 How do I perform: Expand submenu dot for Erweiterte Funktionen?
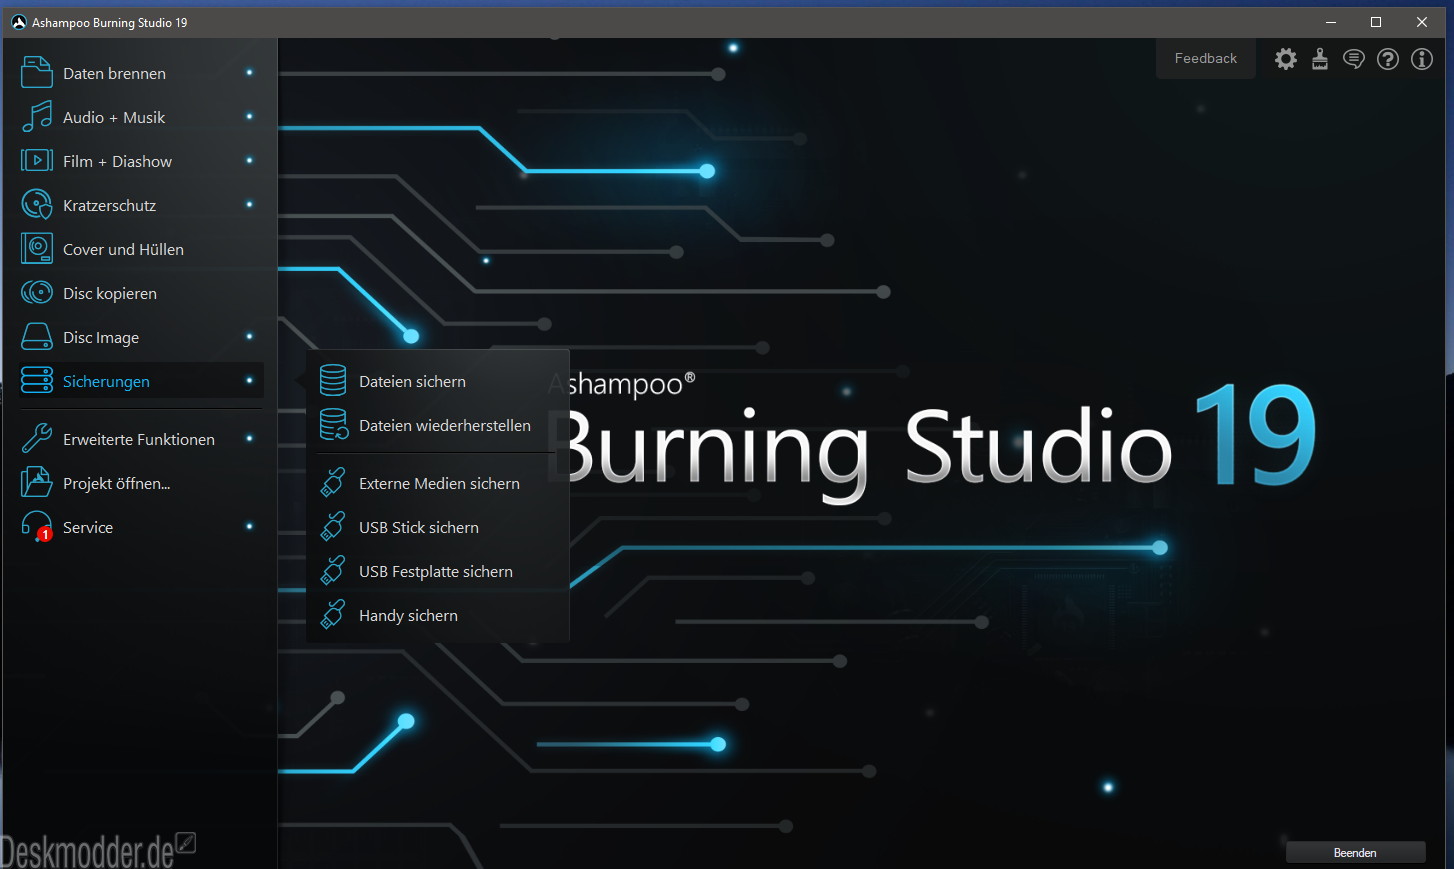[249, 438]
